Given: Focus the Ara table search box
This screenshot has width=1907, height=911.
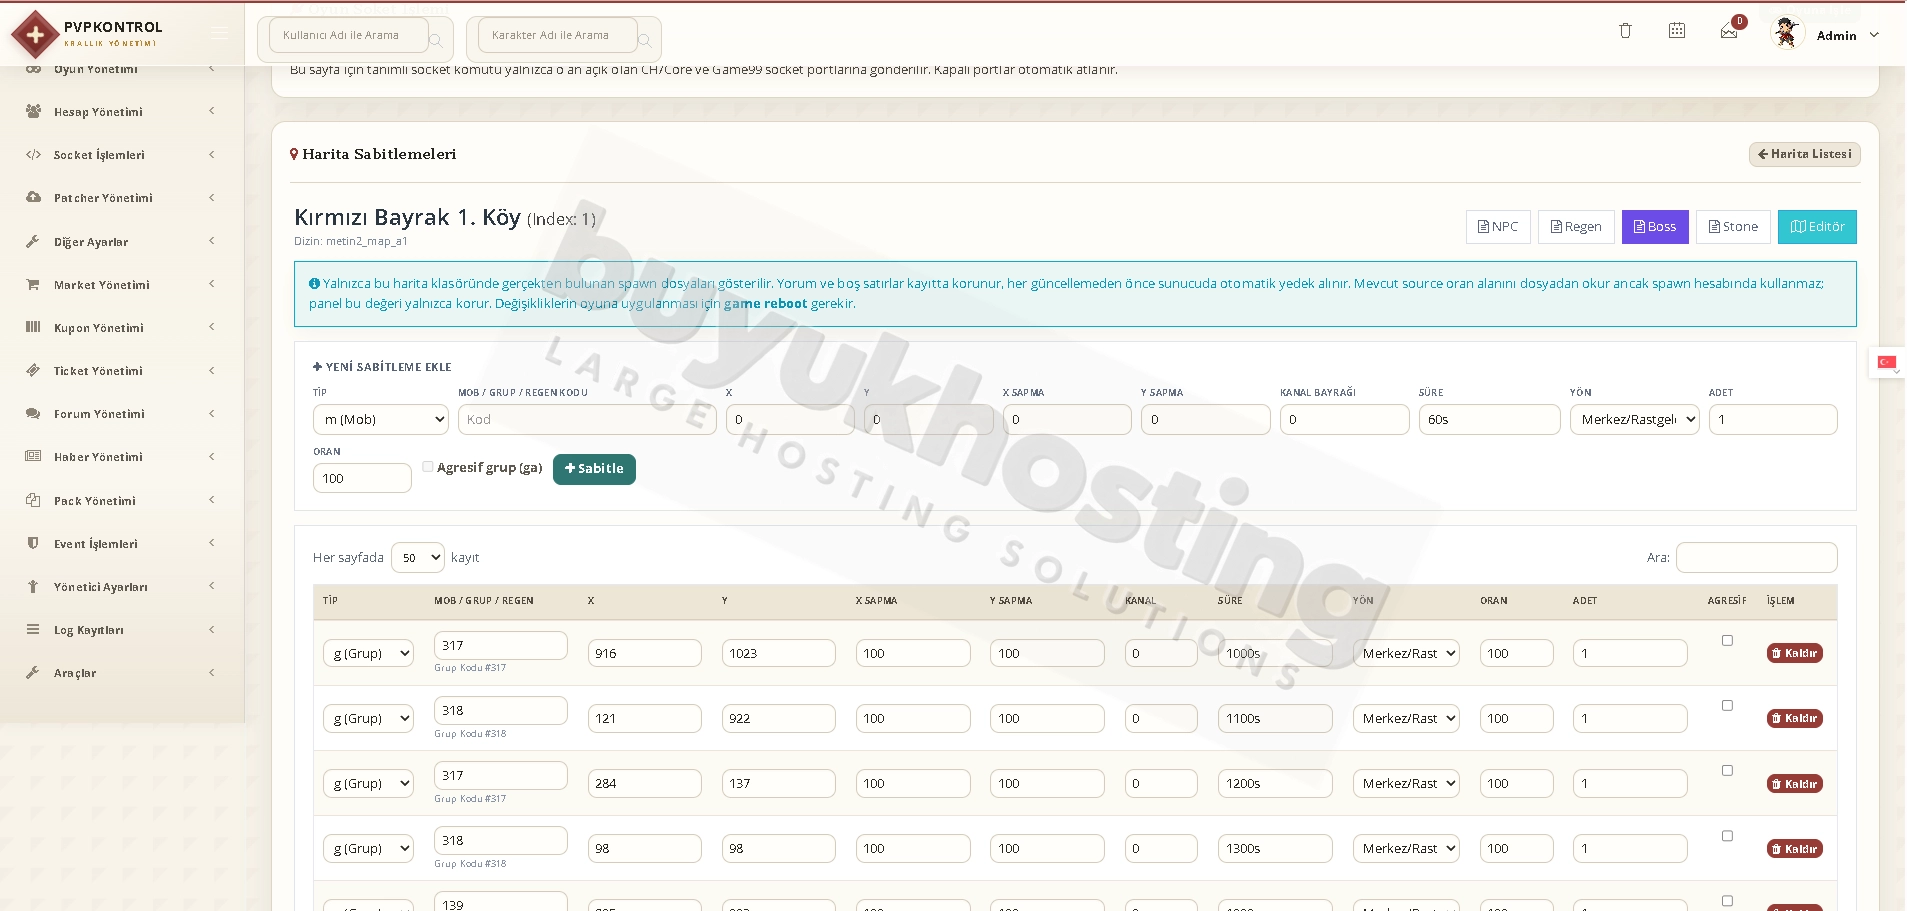Looking at the screenshot, I should click(1757, 557).
